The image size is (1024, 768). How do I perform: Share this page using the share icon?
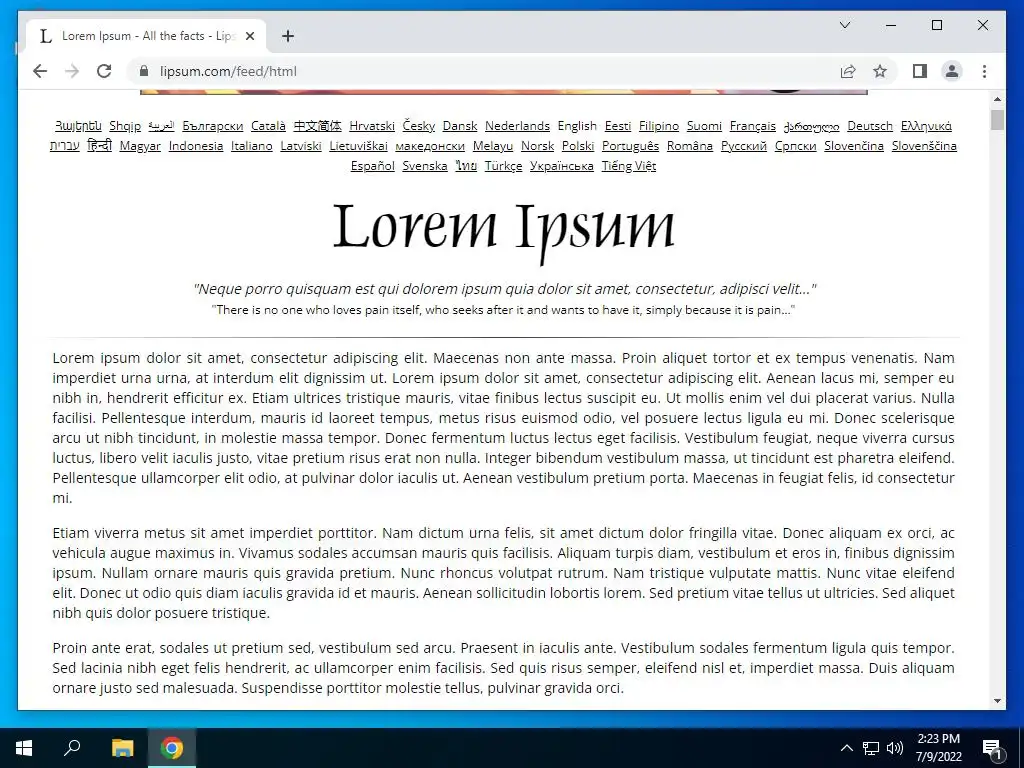tap(848, 71)
